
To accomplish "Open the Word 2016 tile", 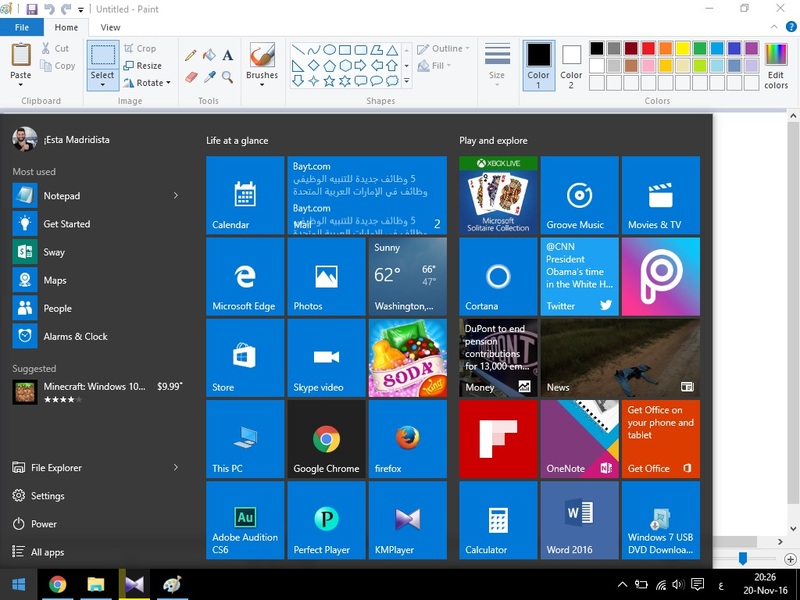I will click(579, 520).
